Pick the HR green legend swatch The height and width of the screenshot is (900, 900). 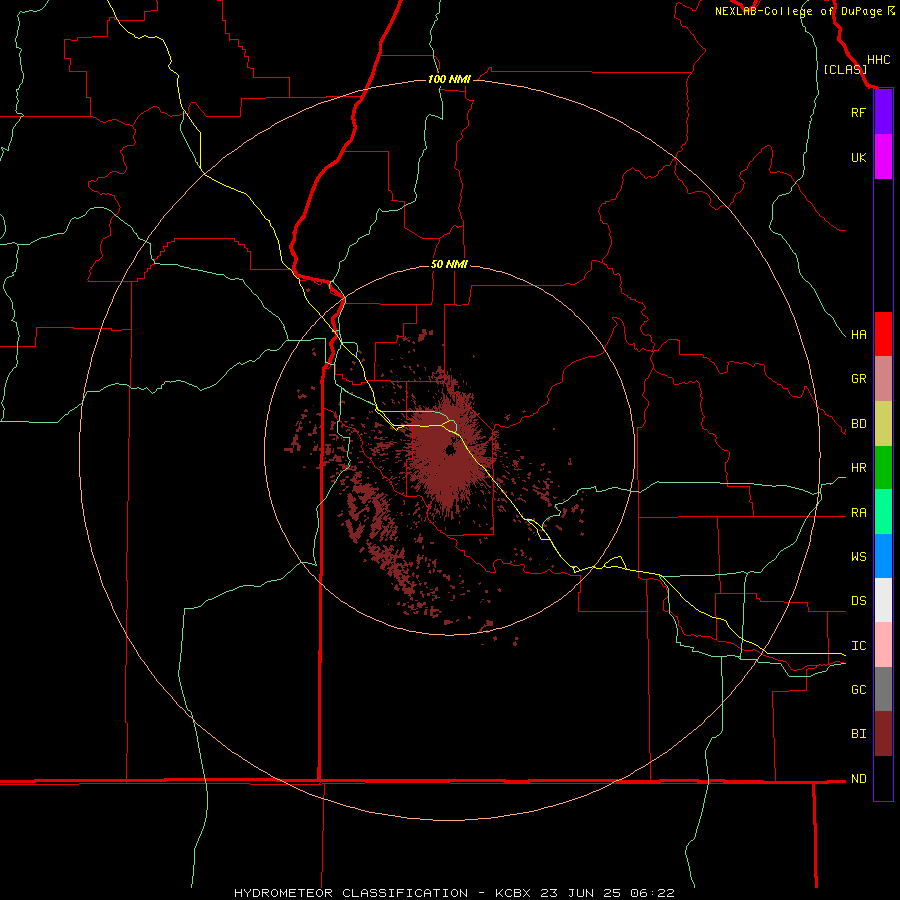[x=883, y=468]
